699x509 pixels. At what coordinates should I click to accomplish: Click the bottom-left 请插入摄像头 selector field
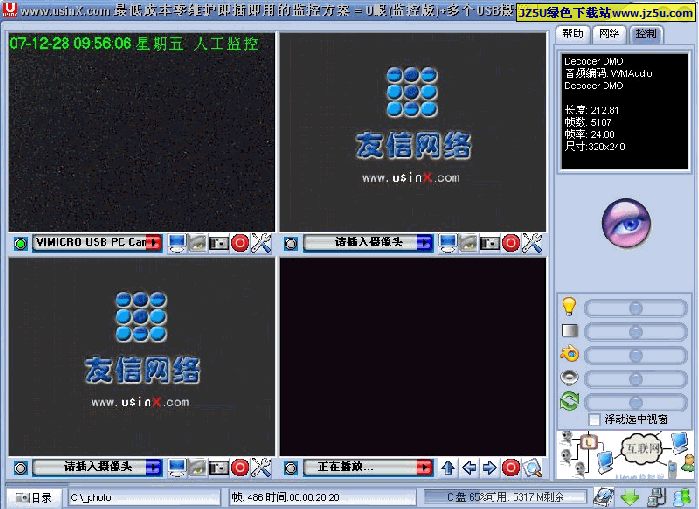coord(97,467)
